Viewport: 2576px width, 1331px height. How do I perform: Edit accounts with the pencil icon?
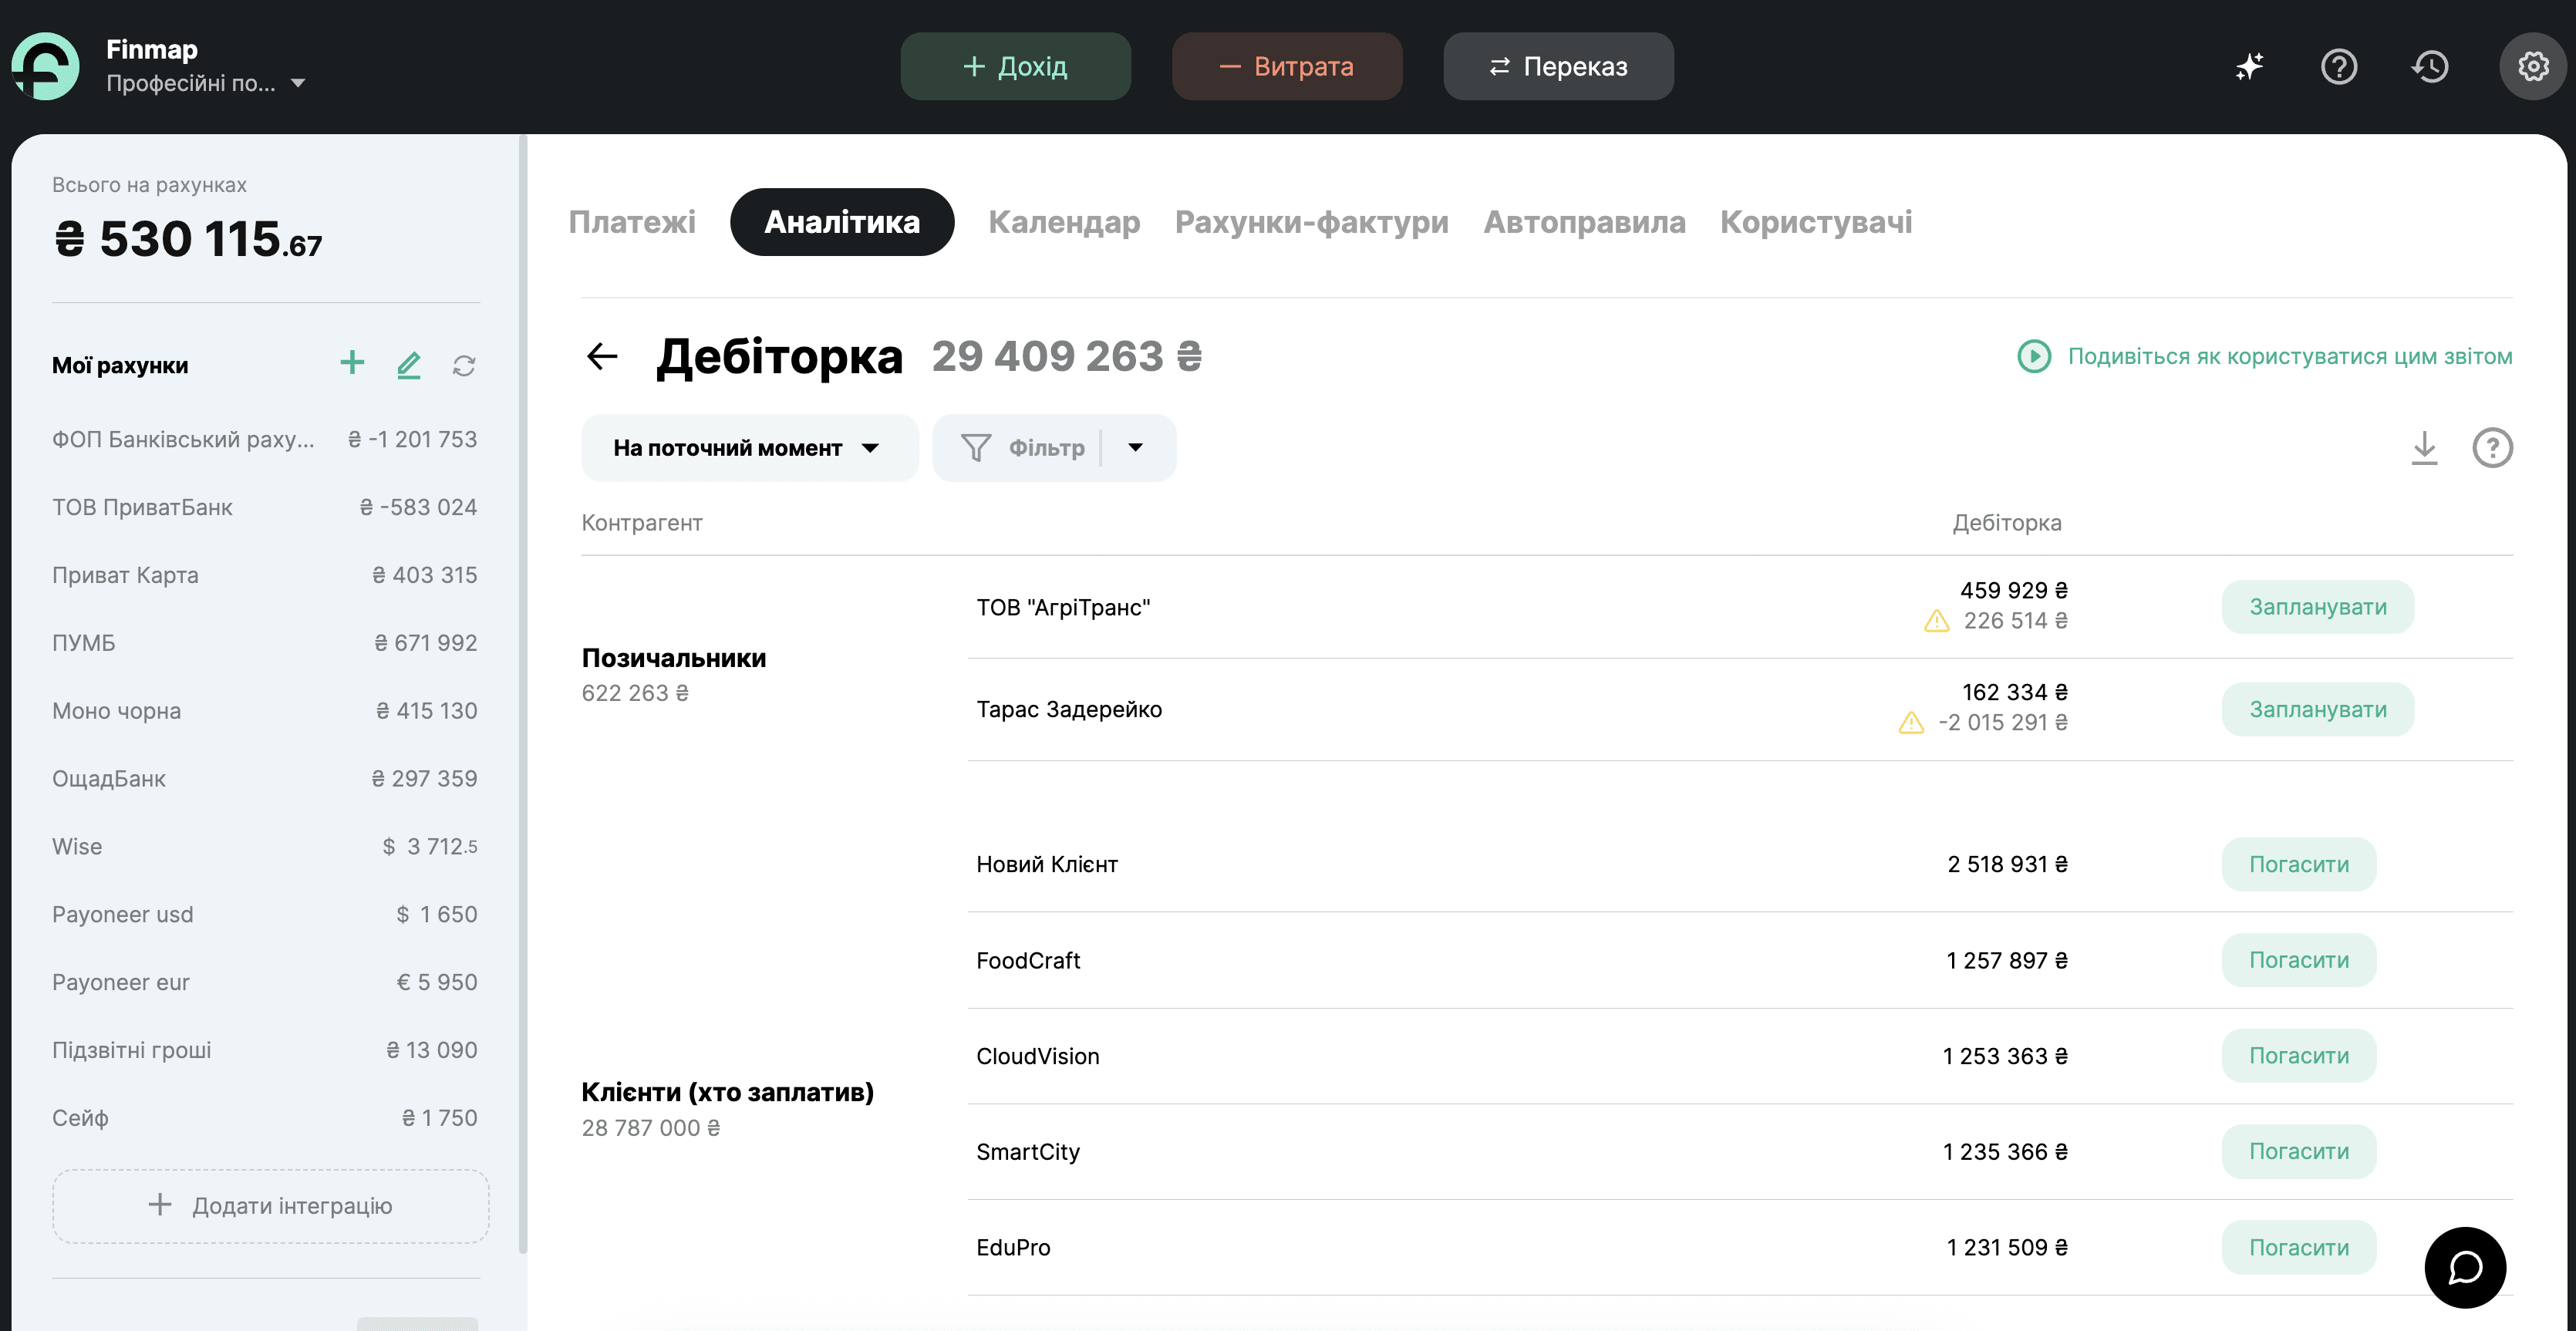pos(408,365)
